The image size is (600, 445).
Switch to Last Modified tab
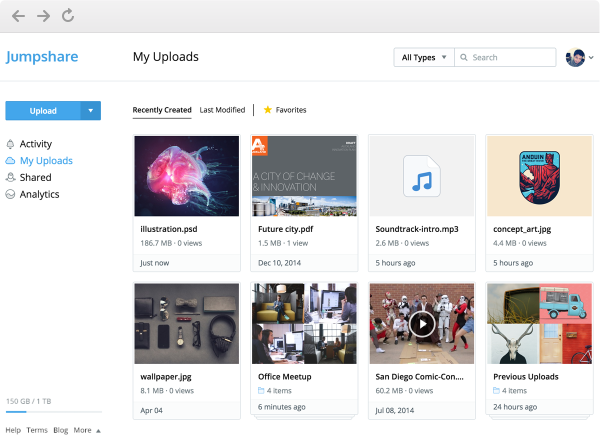(x=222, y=110)
